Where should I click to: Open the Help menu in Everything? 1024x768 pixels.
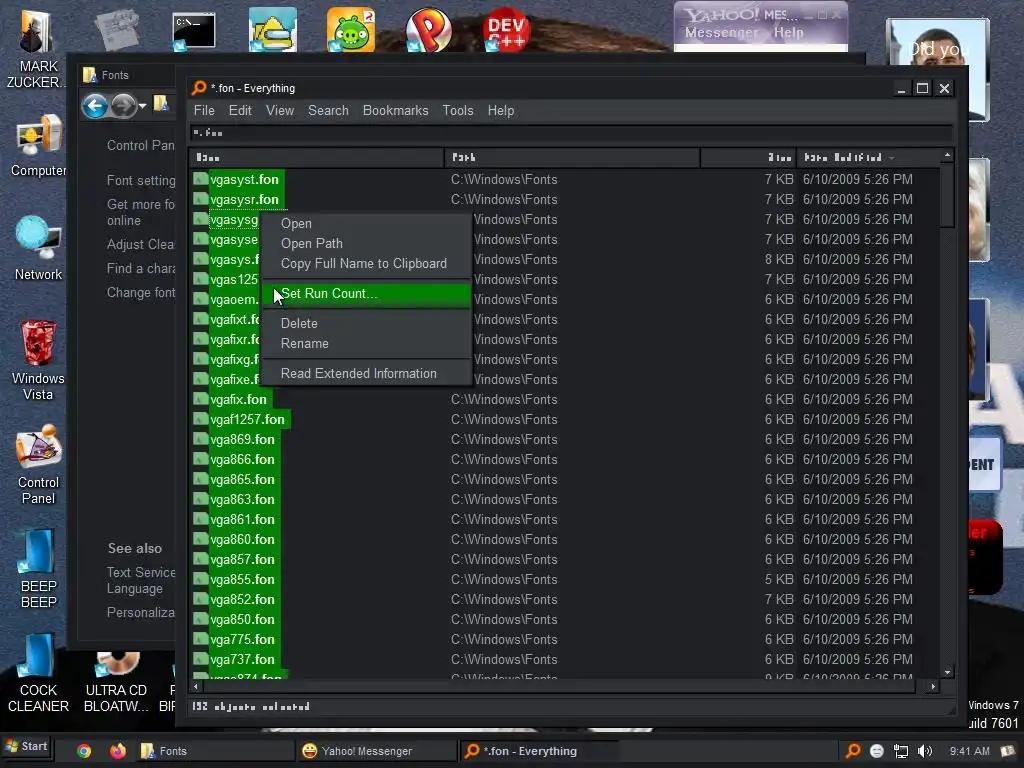(500, 110)
